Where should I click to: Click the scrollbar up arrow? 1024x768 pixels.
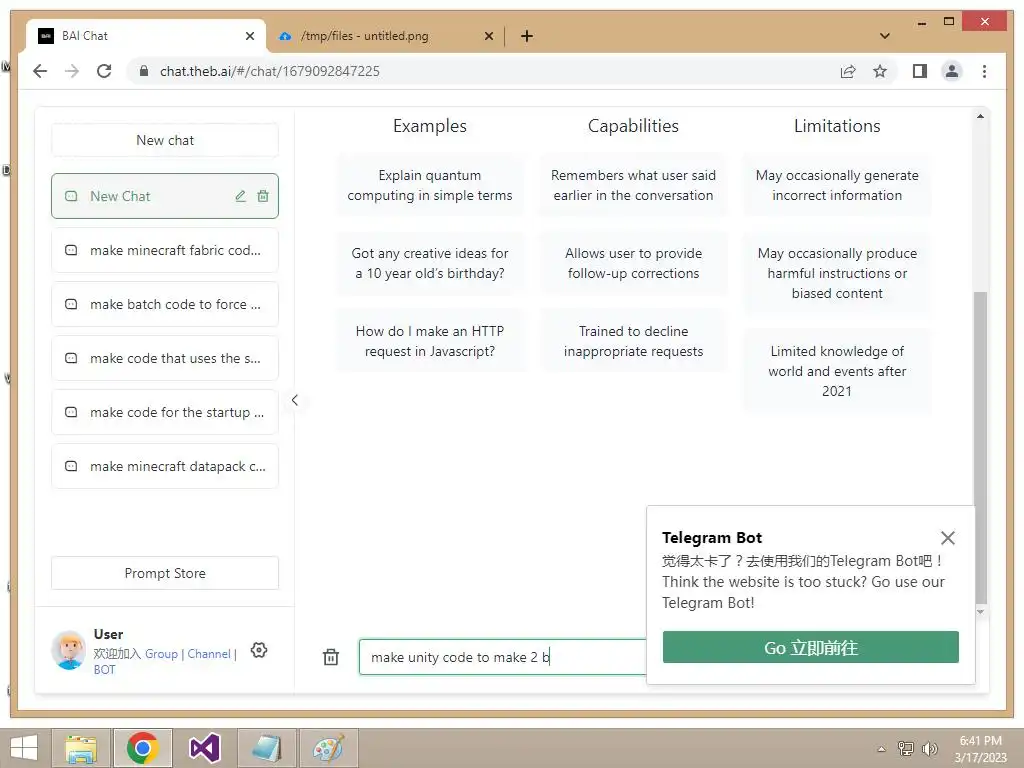980,116
